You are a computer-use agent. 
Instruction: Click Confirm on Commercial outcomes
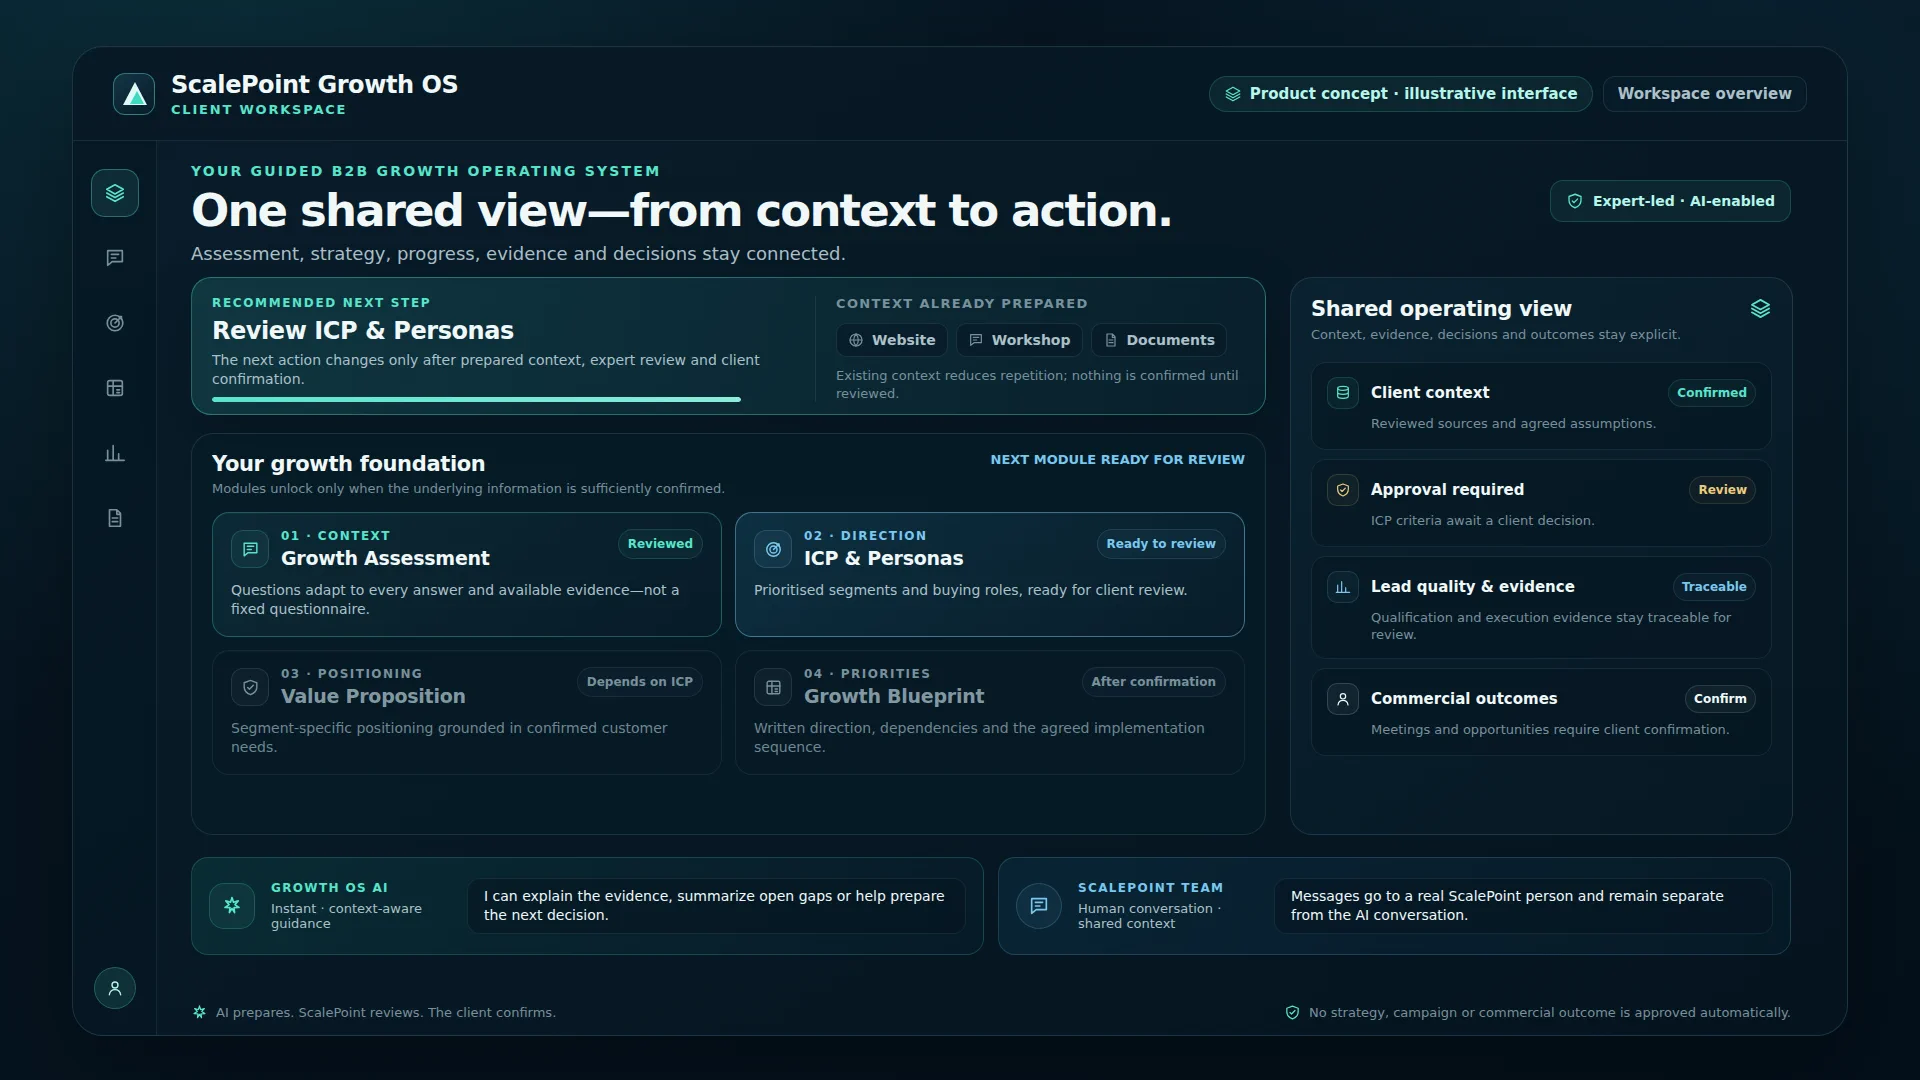[x=1720, y=699]
